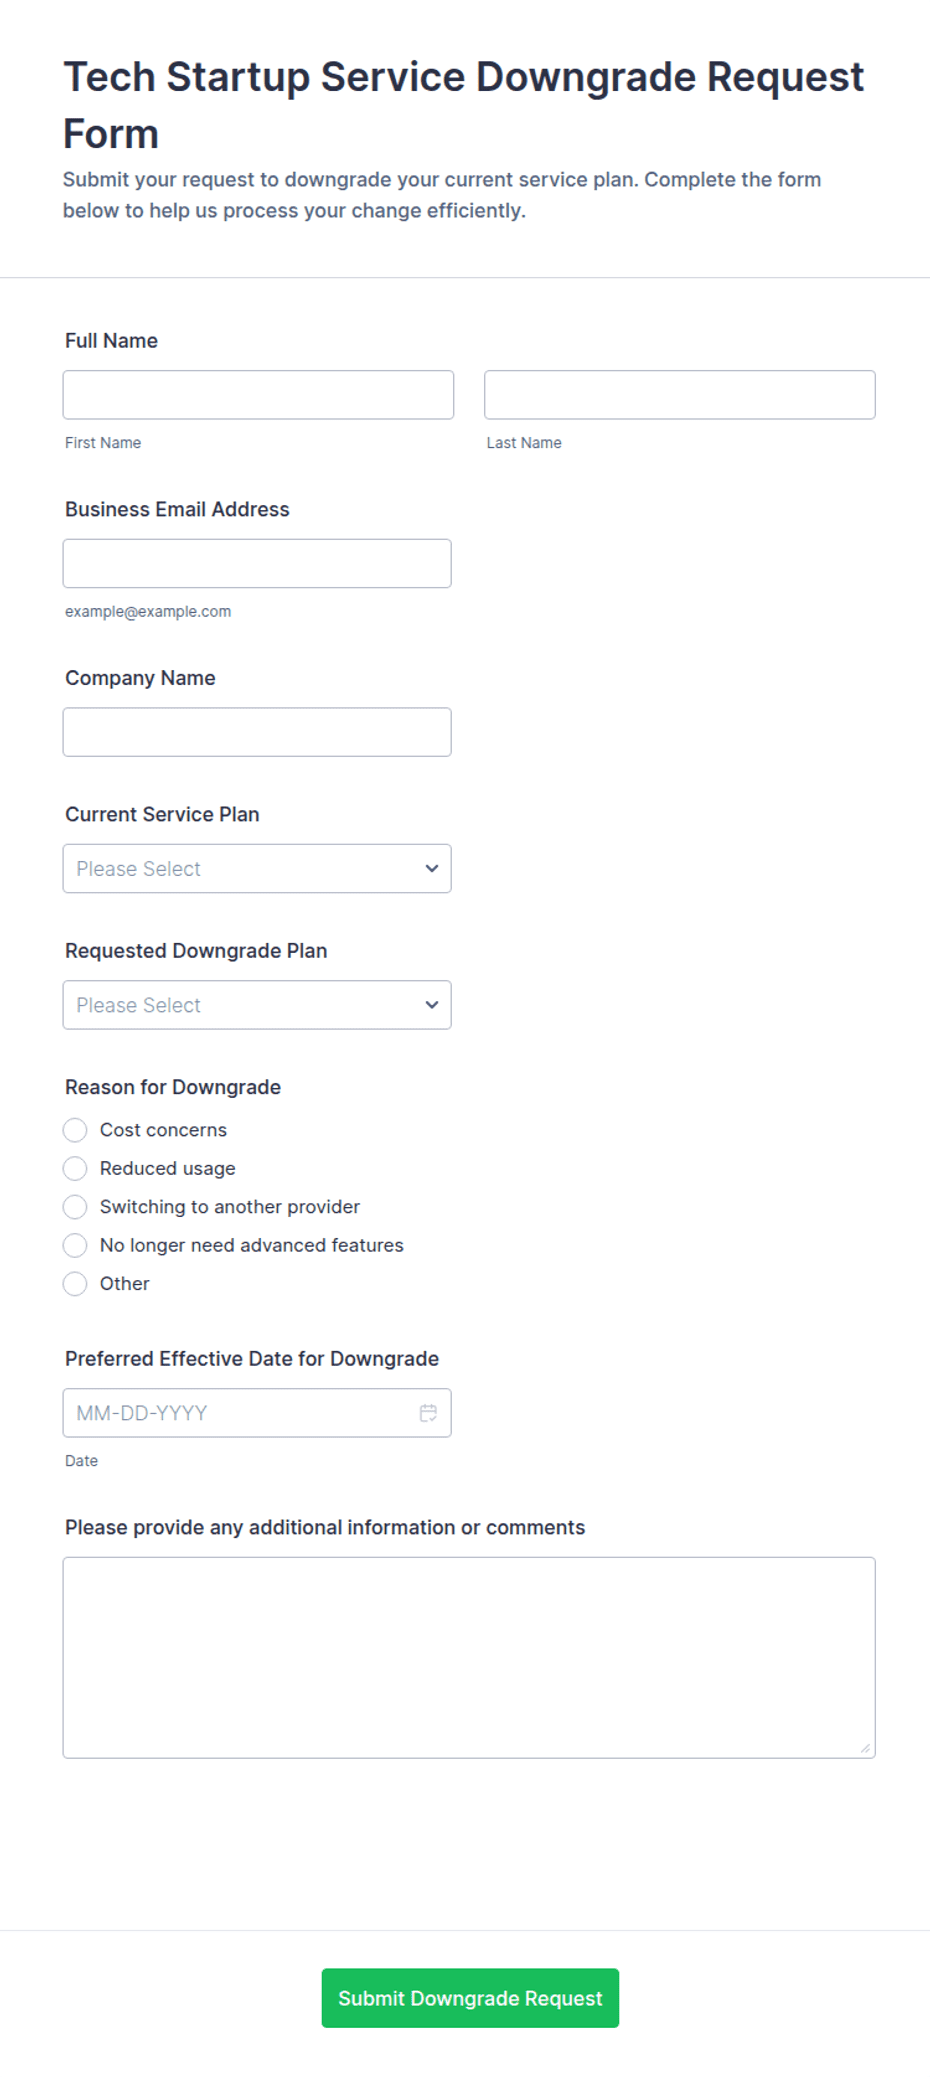Pick No longer need advanced features
930x2077 pixels.
tap(75, 1245)
